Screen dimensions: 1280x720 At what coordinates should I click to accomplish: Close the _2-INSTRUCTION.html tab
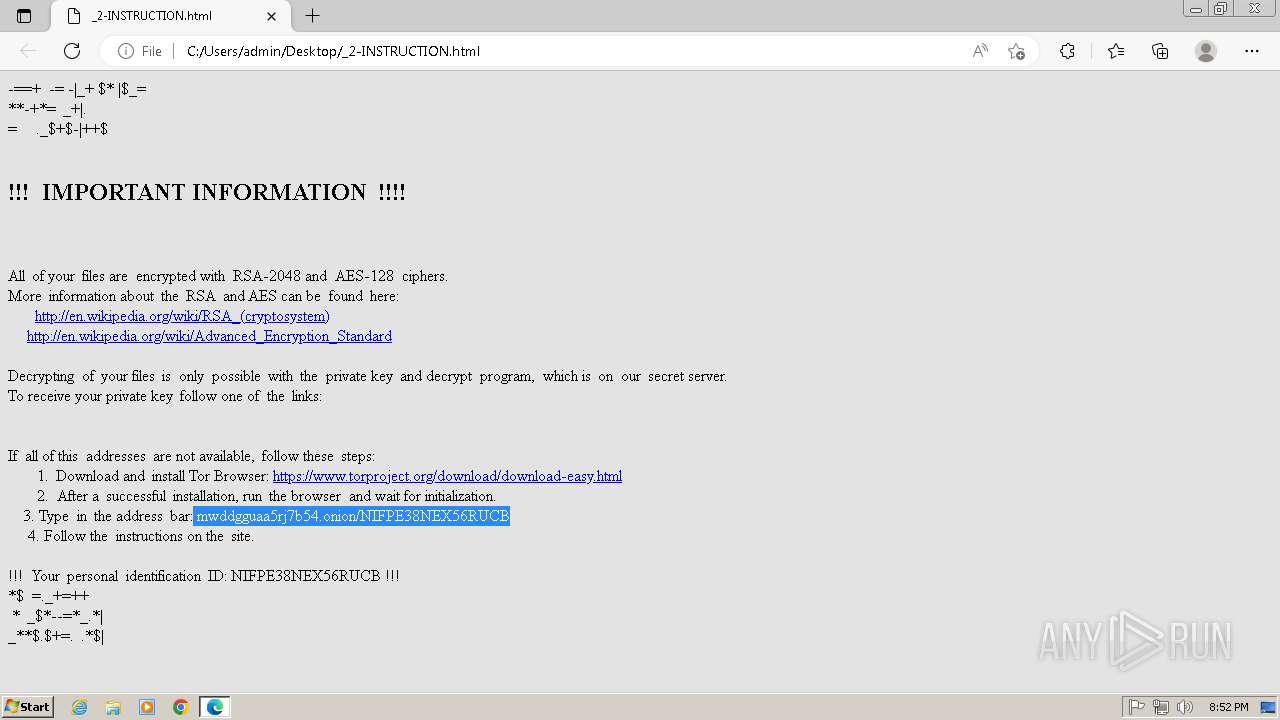272,16
